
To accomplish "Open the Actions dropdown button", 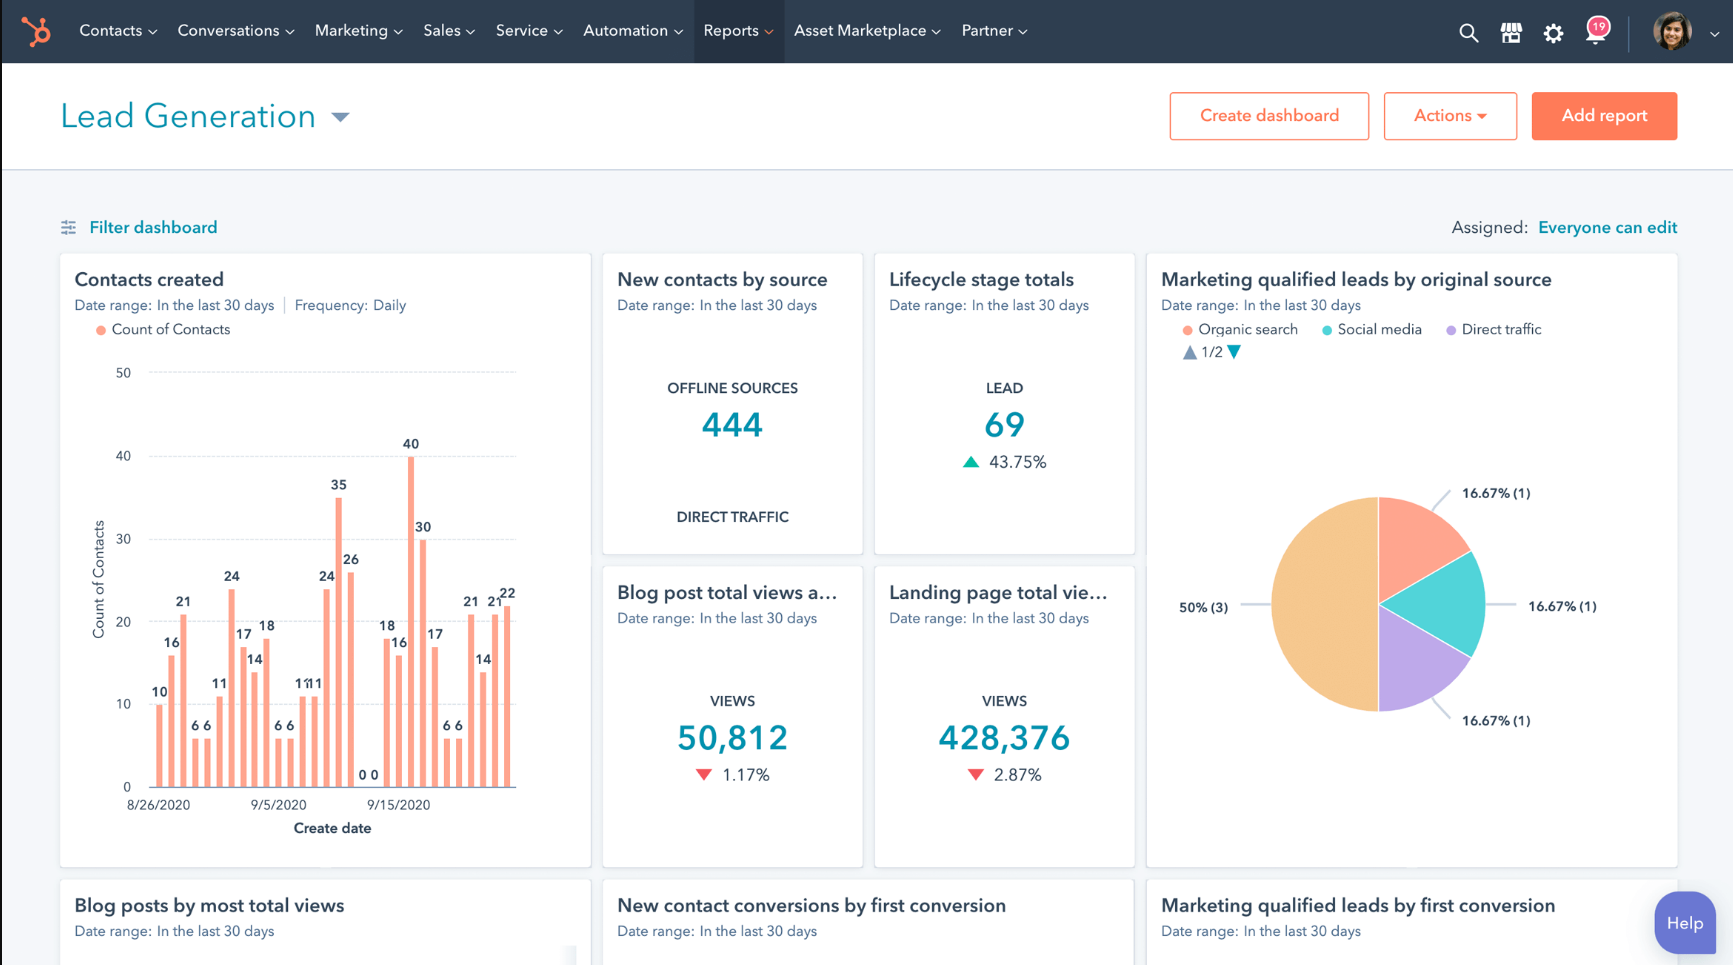I will point(1450,116).
